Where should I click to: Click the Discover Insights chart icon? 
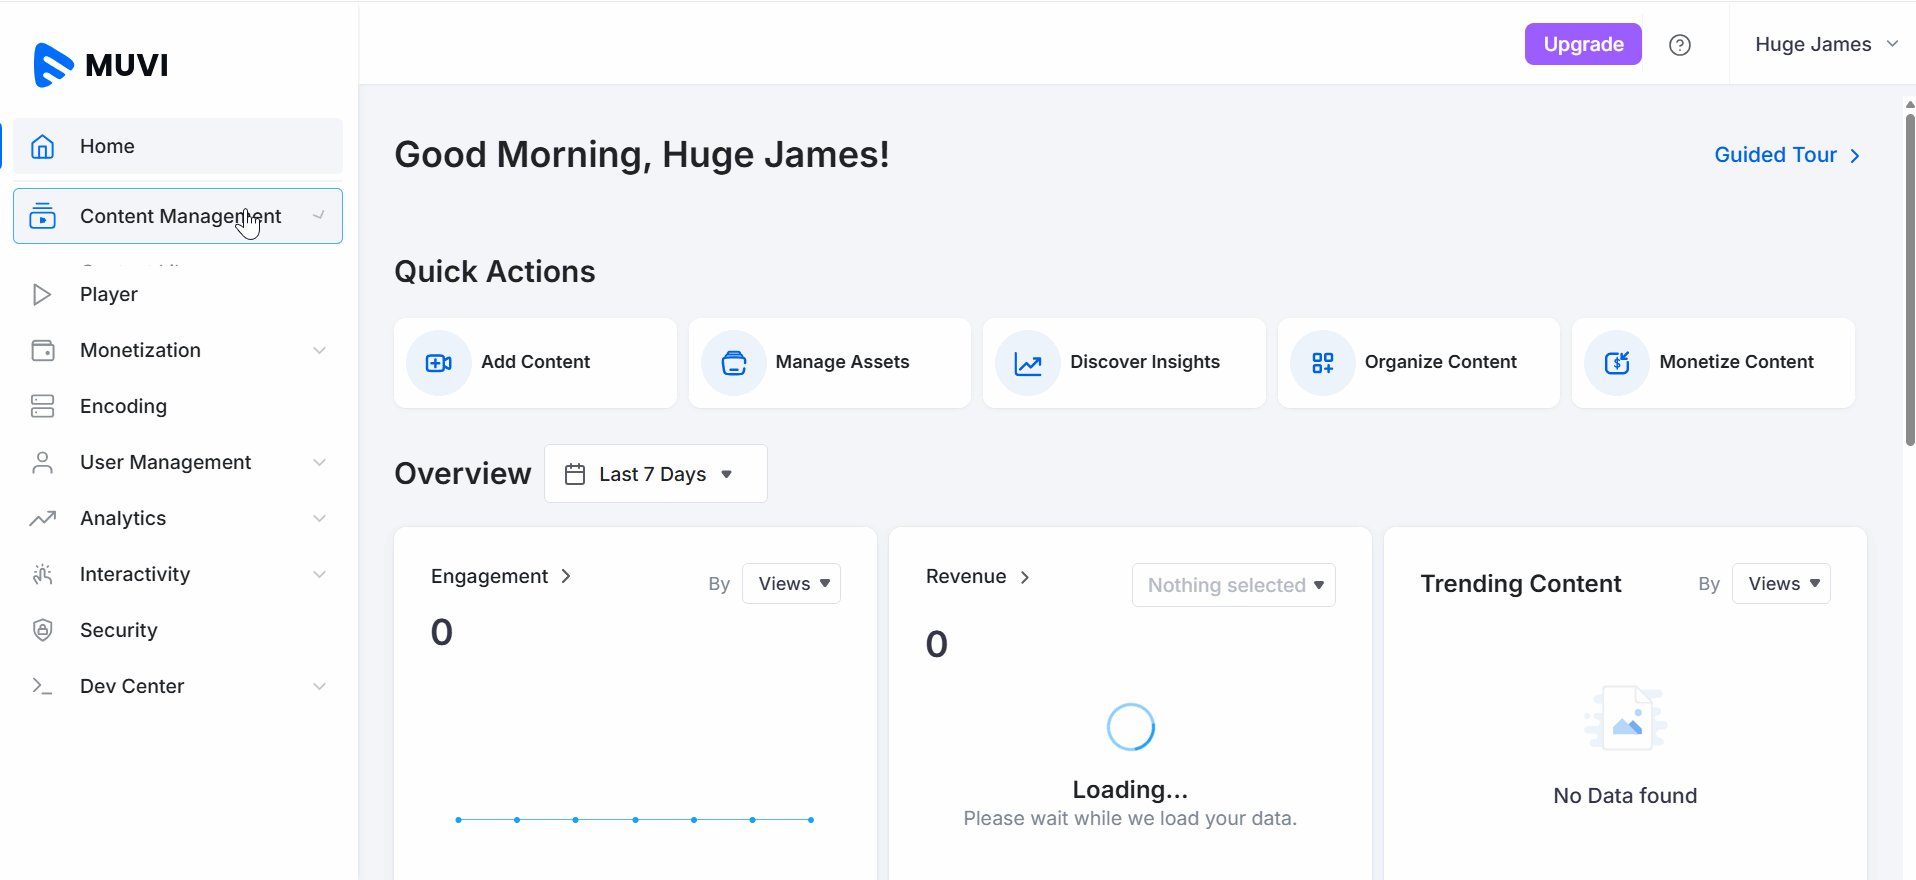point(1028,363)
